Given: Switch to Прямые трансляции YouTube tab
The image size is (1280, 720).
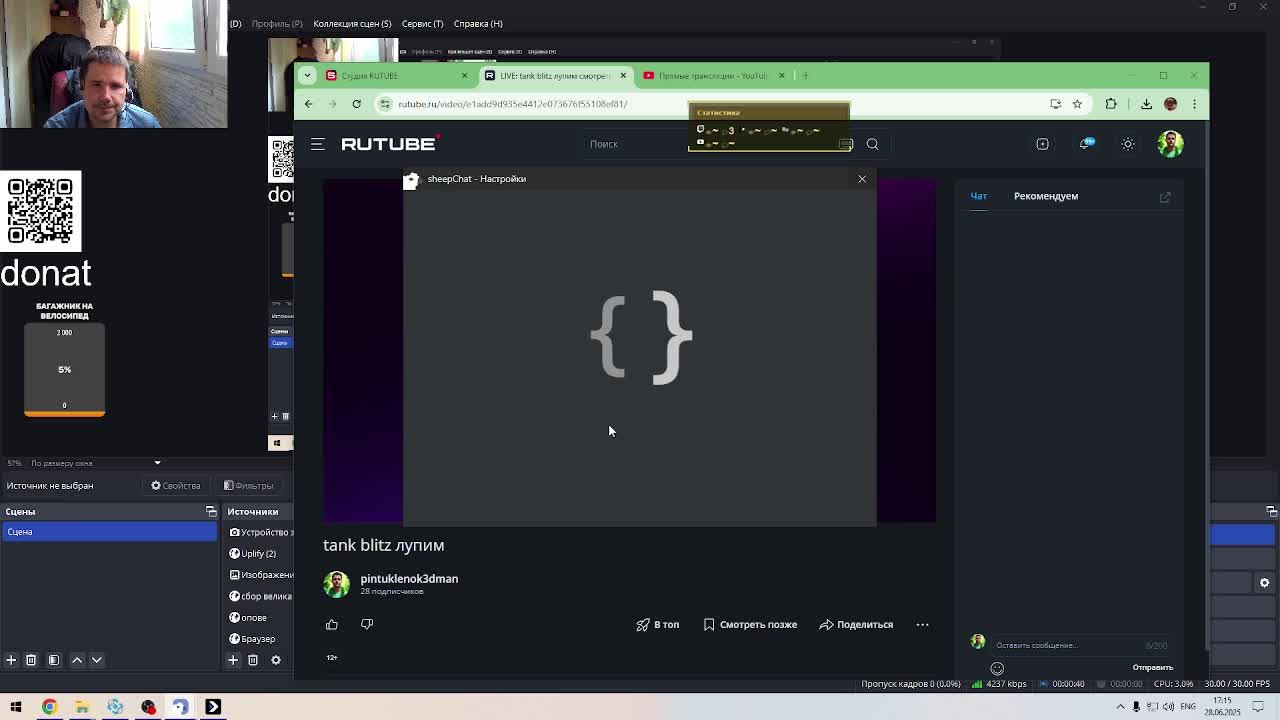Looking at the screenshot, I should pos(714,76).
